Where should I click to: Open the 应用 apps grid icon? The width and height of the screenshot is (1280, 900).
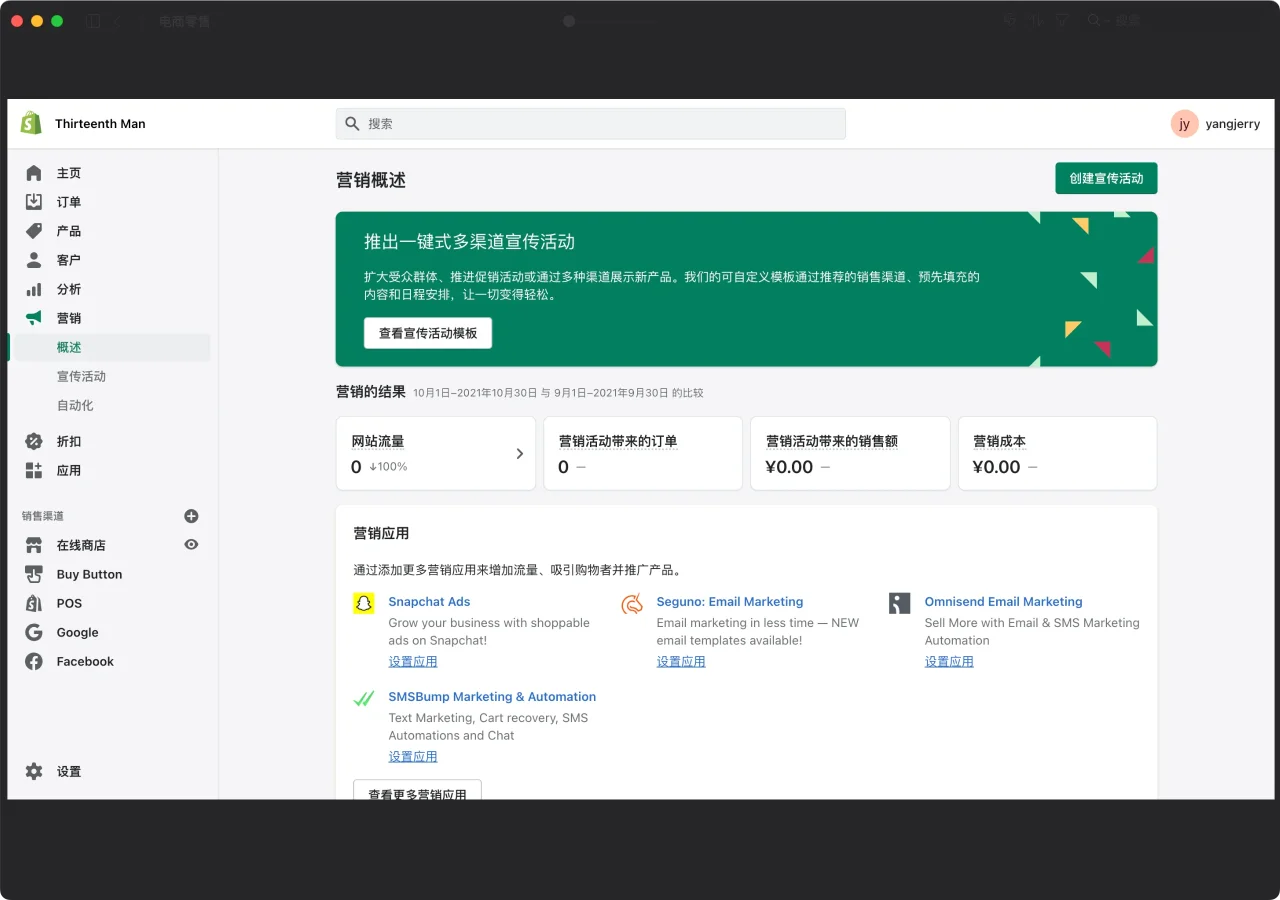click(x=34, y=470)
